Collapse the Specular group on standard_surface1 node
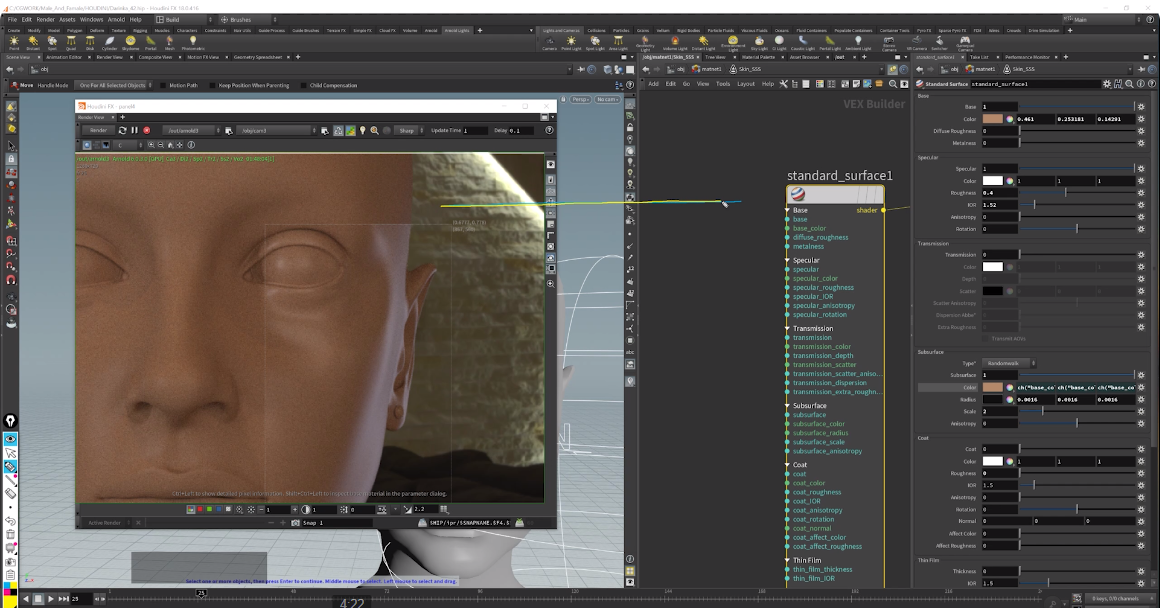Viewport: 1166px width, 608px height. coord(788,260)
